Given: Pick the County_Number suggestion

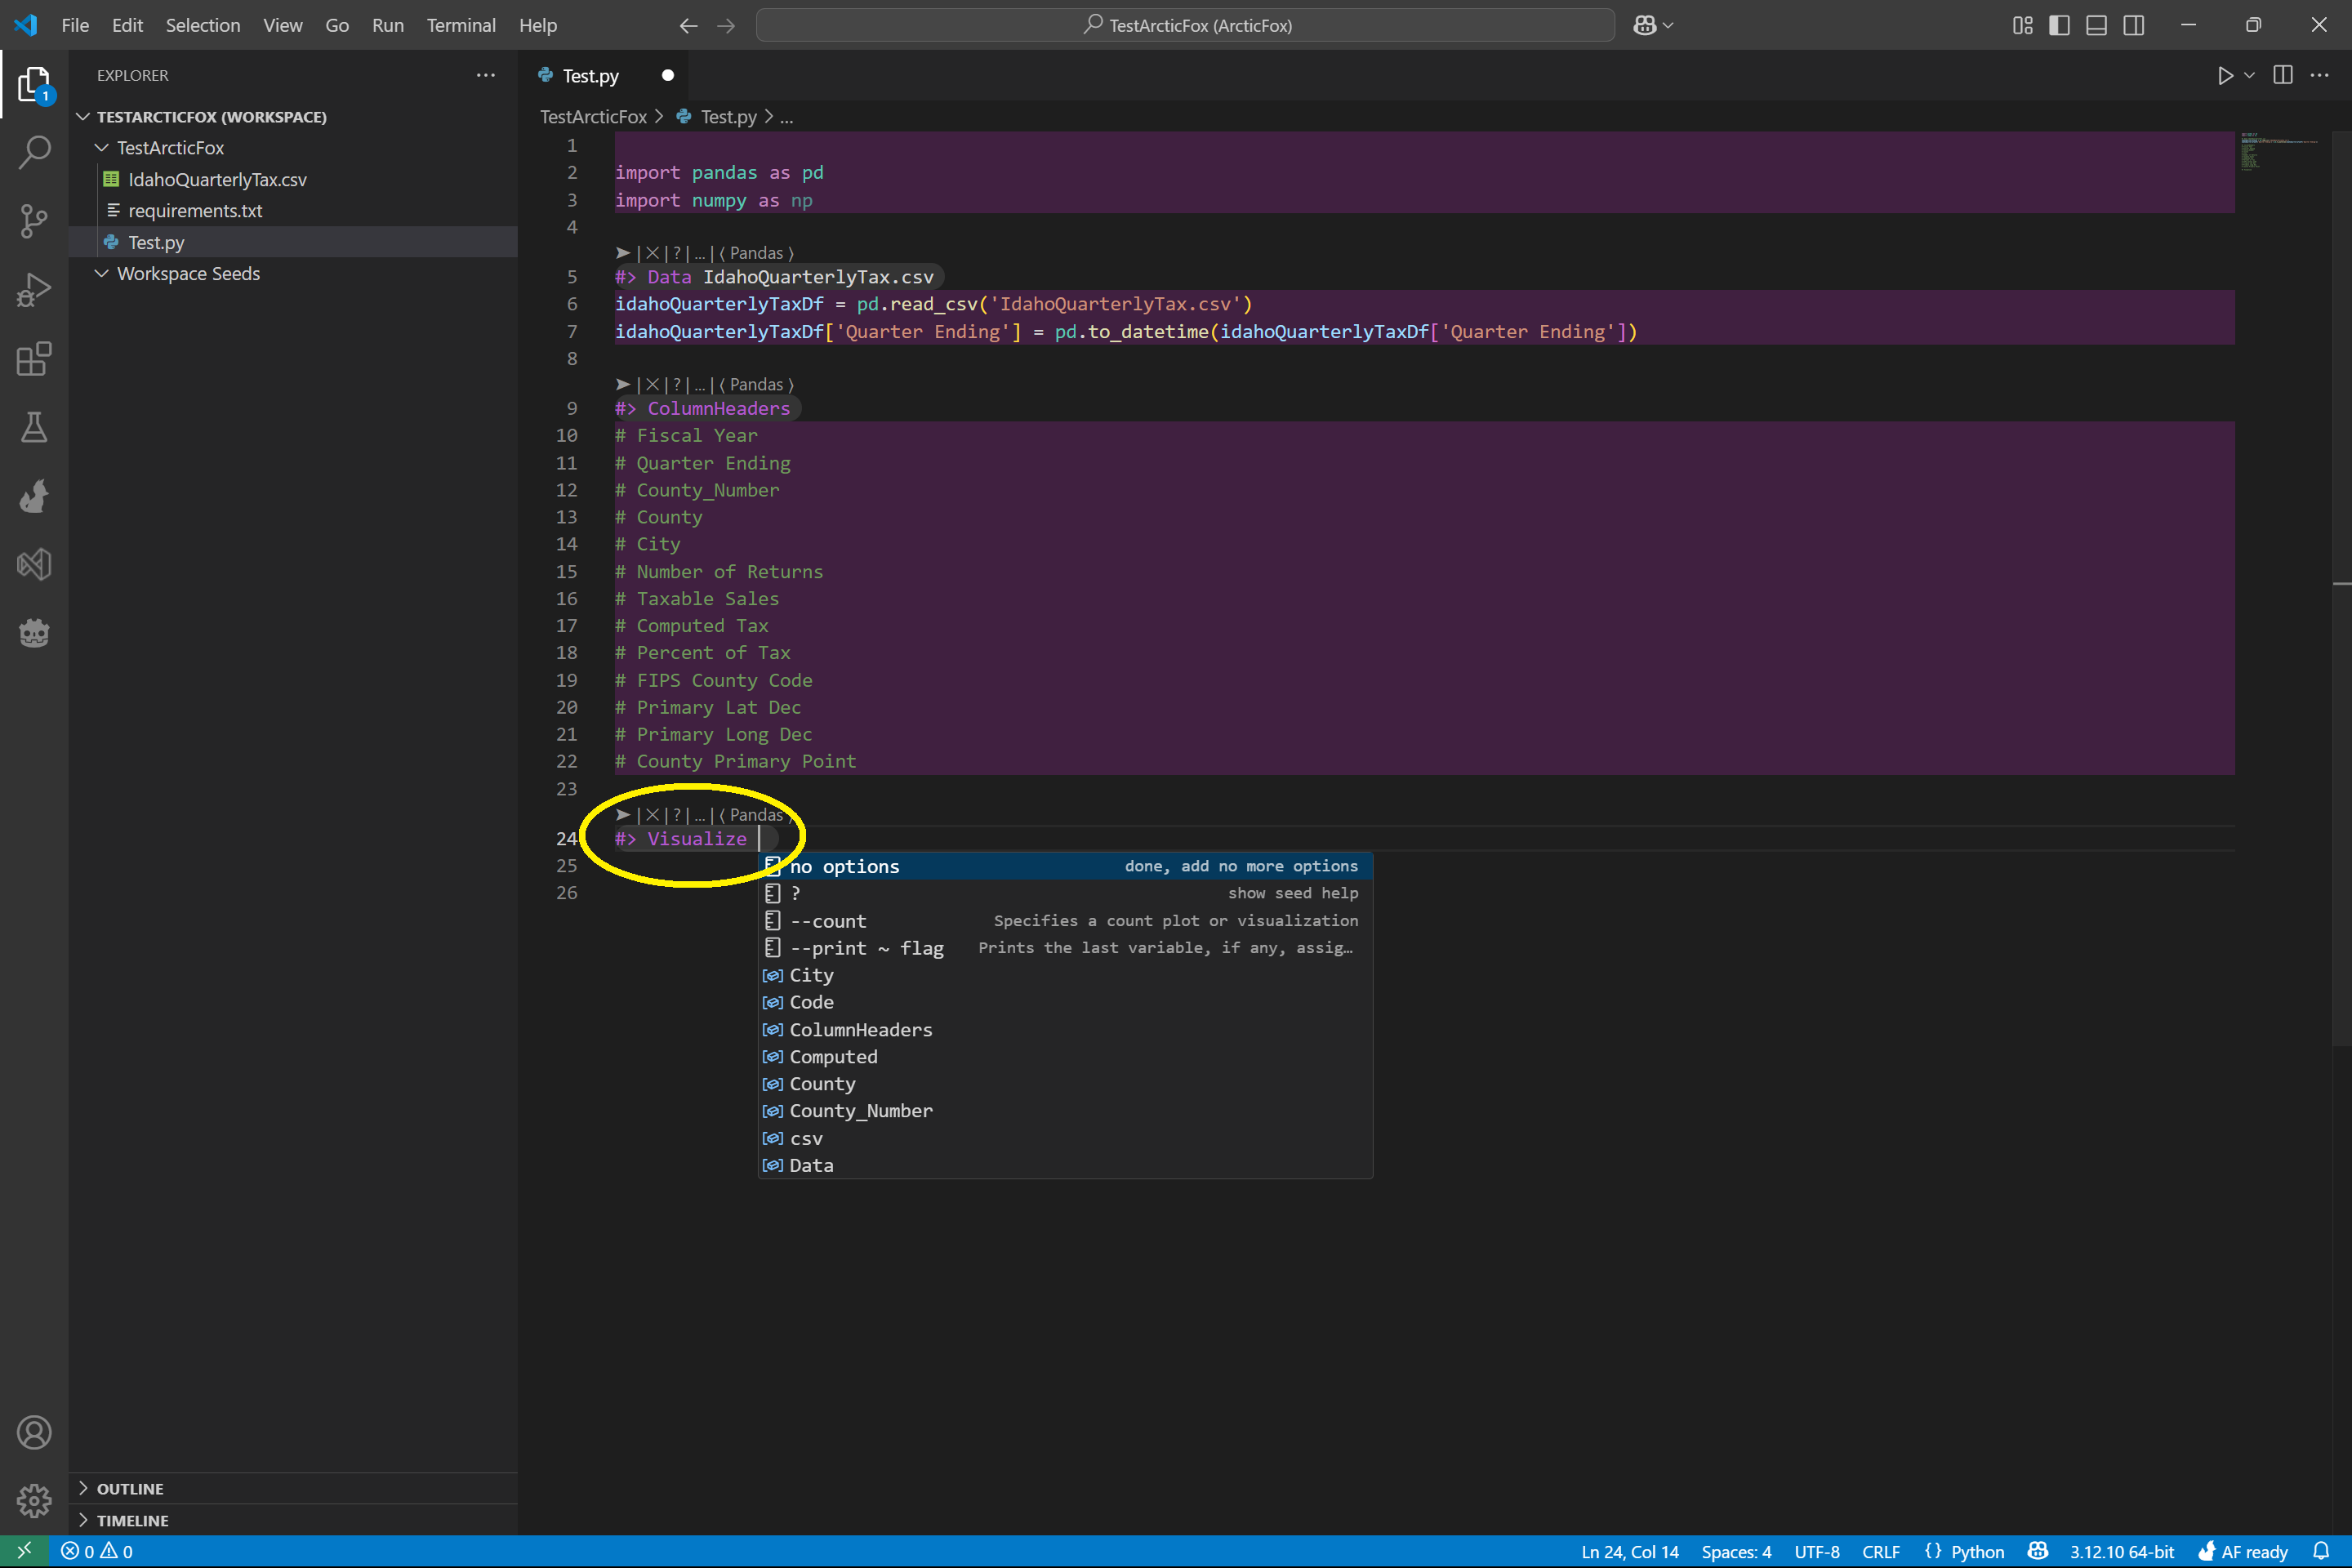Looking at the screenshot, I should coord(1065,1110).
